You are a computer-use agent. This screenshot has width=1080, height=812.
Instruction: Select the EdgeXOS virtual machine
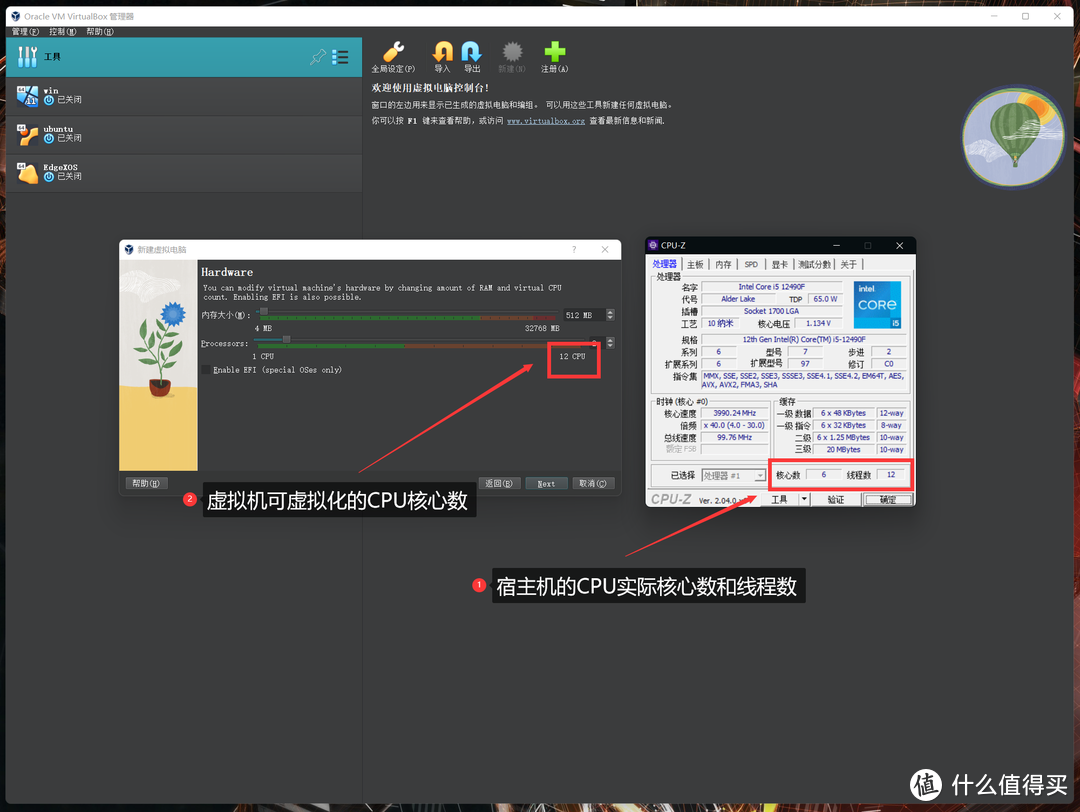tap(184, 172)
